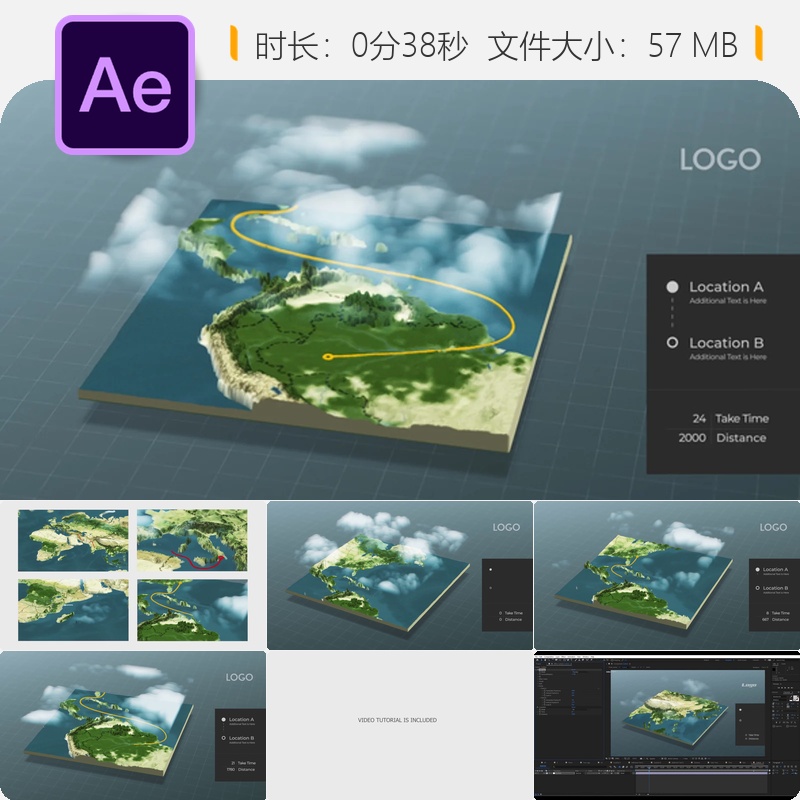The width and height of the screenshot is (800, 800).
Task: Click the LOGO placeholder in the main preview
Action: [x=720, y=158]
